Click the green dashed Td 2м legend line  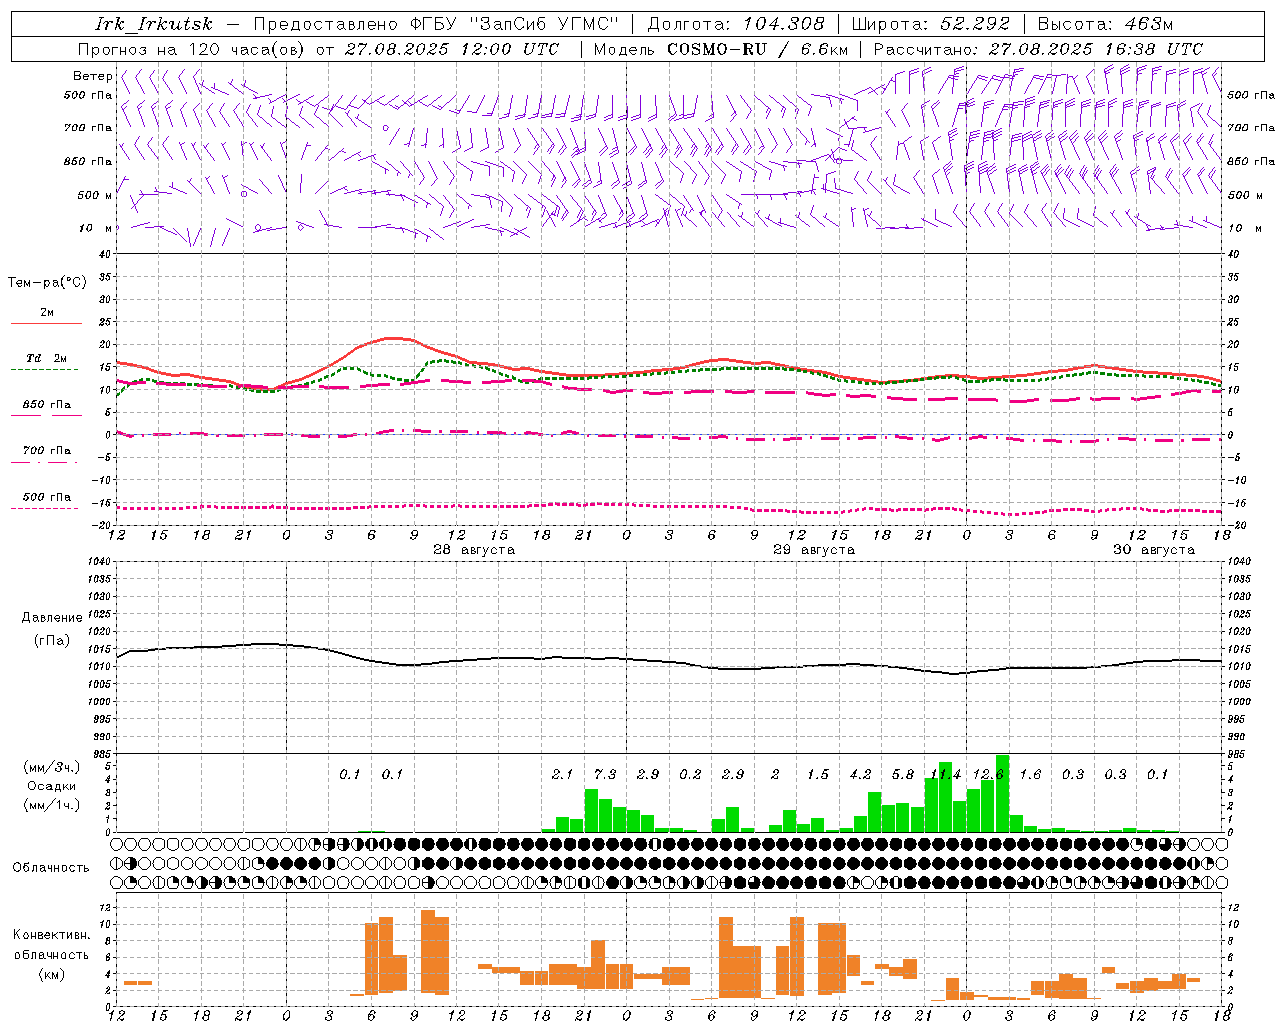click(45, 370)
